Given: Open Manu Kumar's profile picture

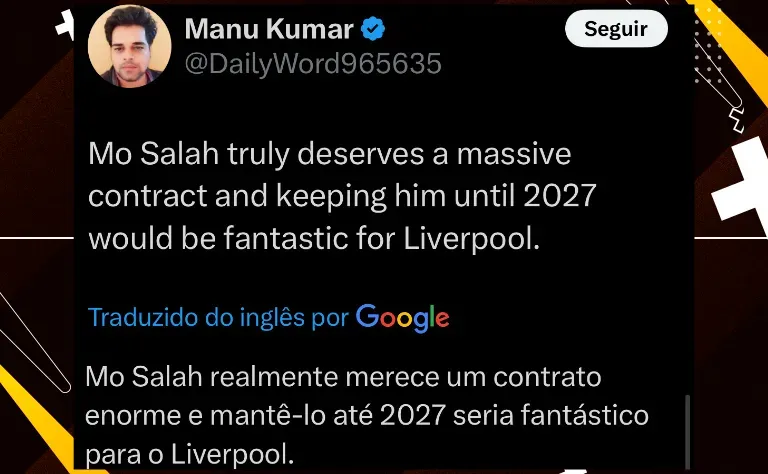Looking at the screenshot, I should pyautogui.click(x=129, y=47).
